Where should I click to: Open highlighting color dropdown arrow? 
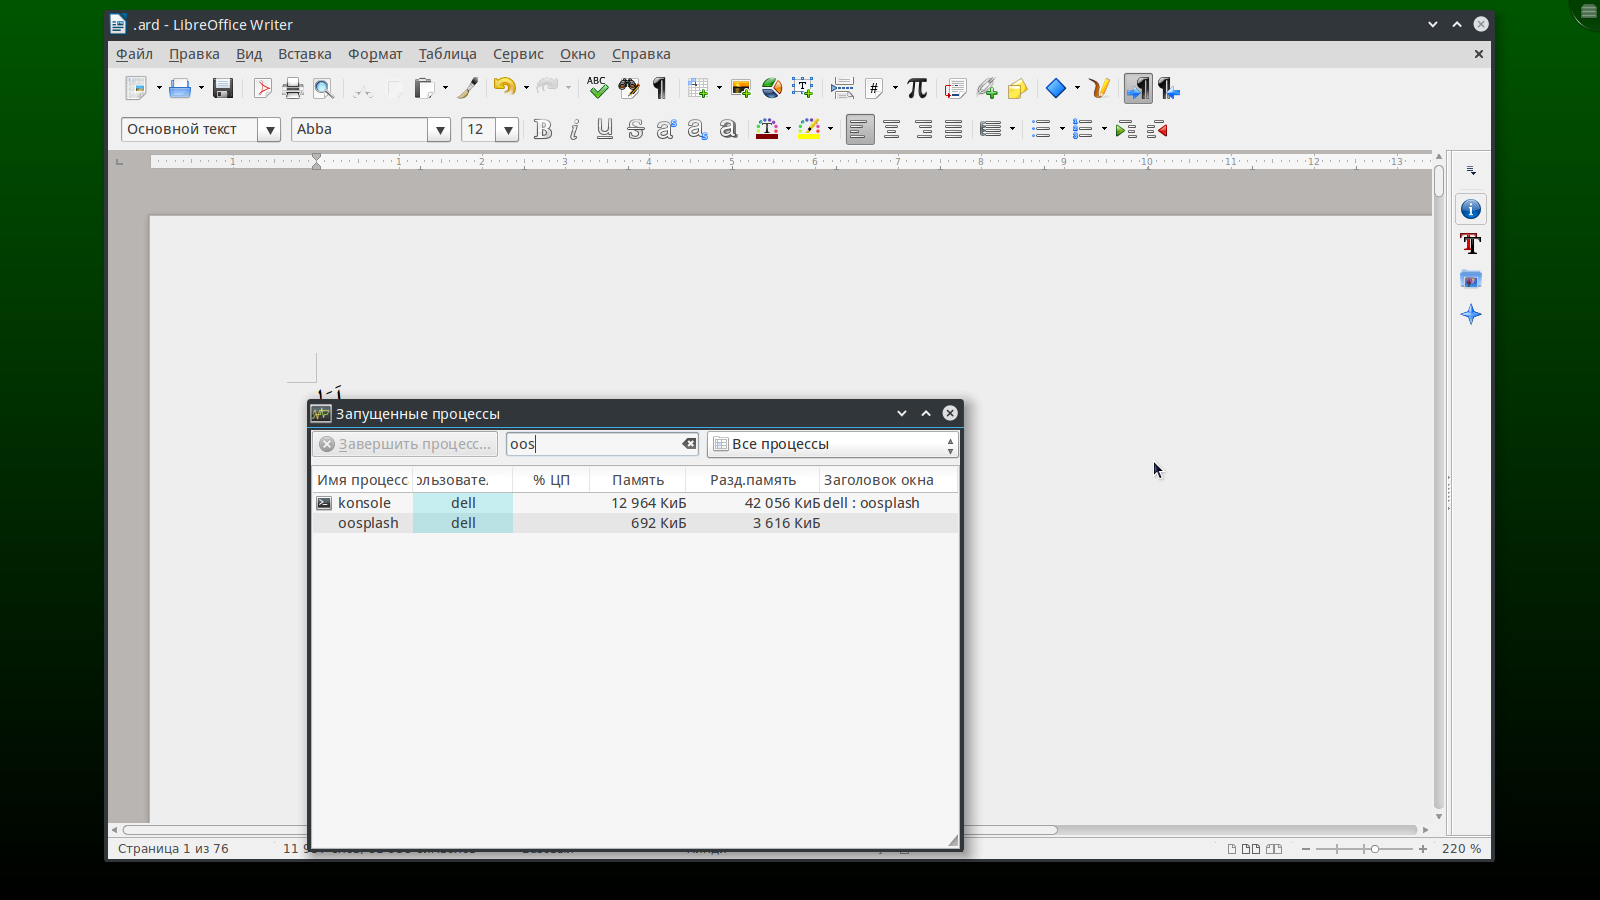[x=830, y=129]
